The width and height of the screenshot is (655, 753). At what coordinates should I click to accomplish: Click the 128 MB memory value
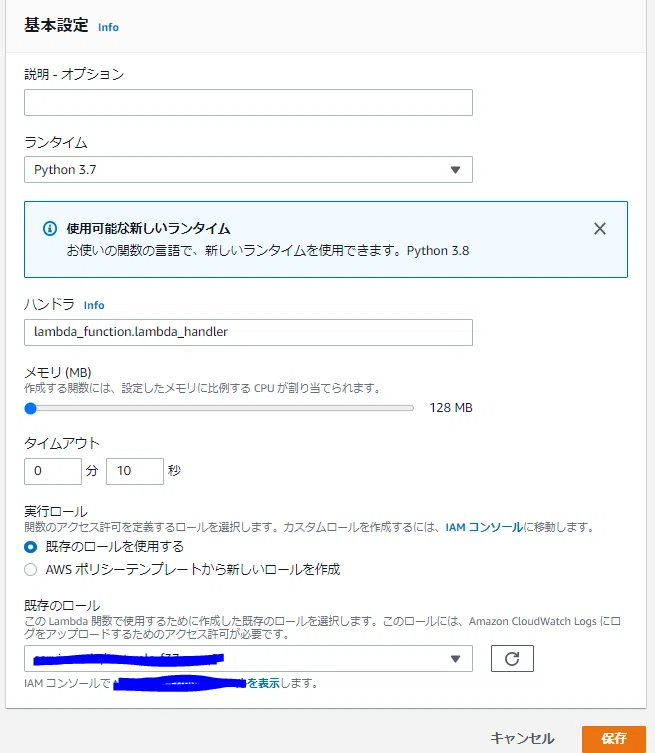451,408
